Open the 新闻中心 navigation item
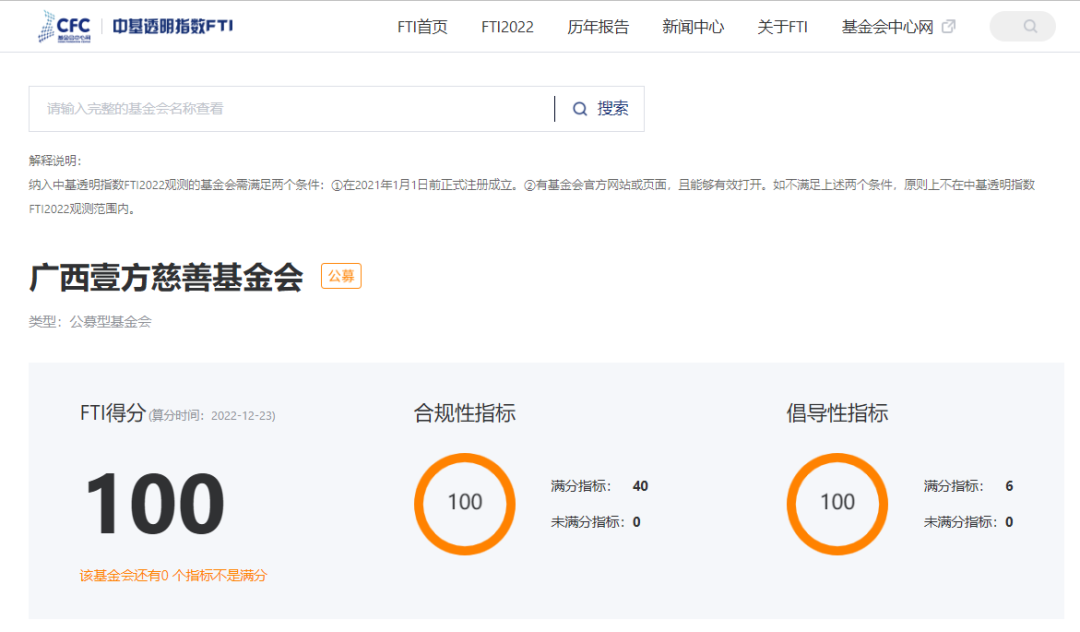This screenshot has width=1080, height=632. [x=693, y=27]
